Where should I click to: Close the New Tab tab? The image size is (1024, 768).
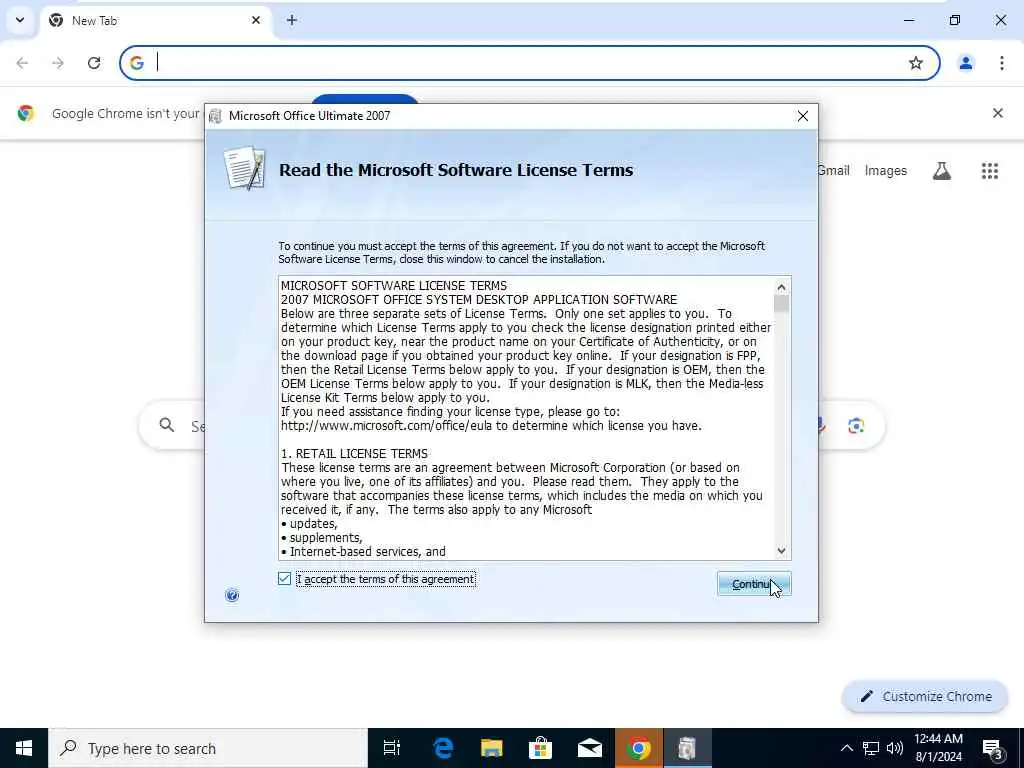[256, 20]
